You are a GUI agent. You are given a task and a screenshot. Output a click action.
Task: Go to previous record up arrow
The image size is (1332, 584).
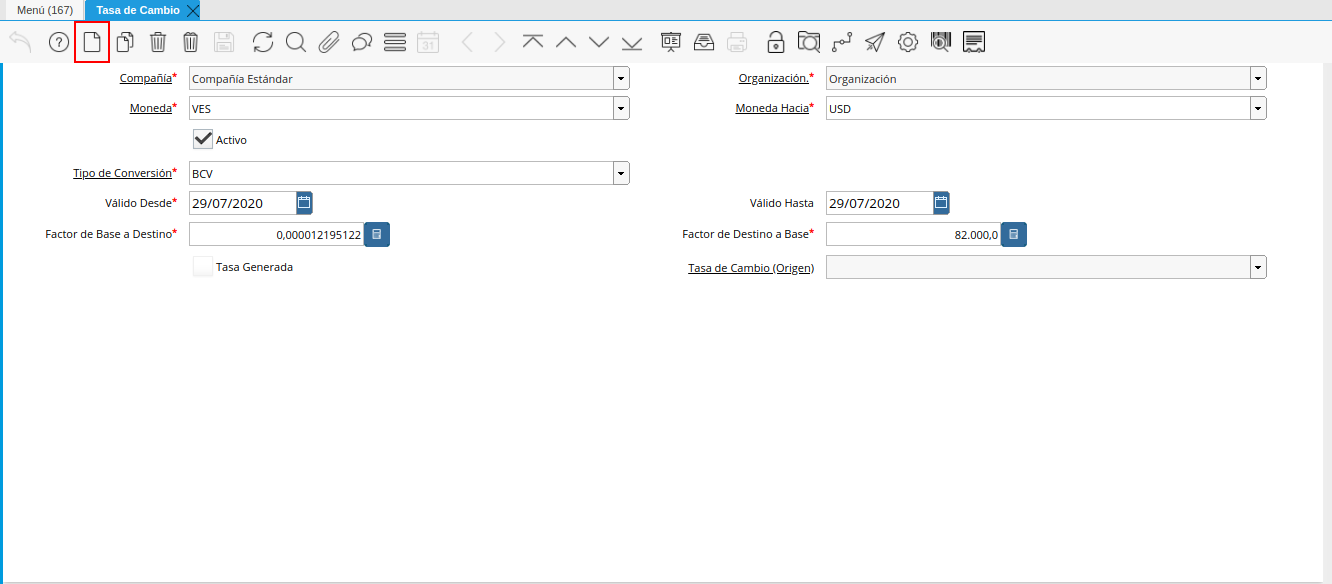pos(566,42)
